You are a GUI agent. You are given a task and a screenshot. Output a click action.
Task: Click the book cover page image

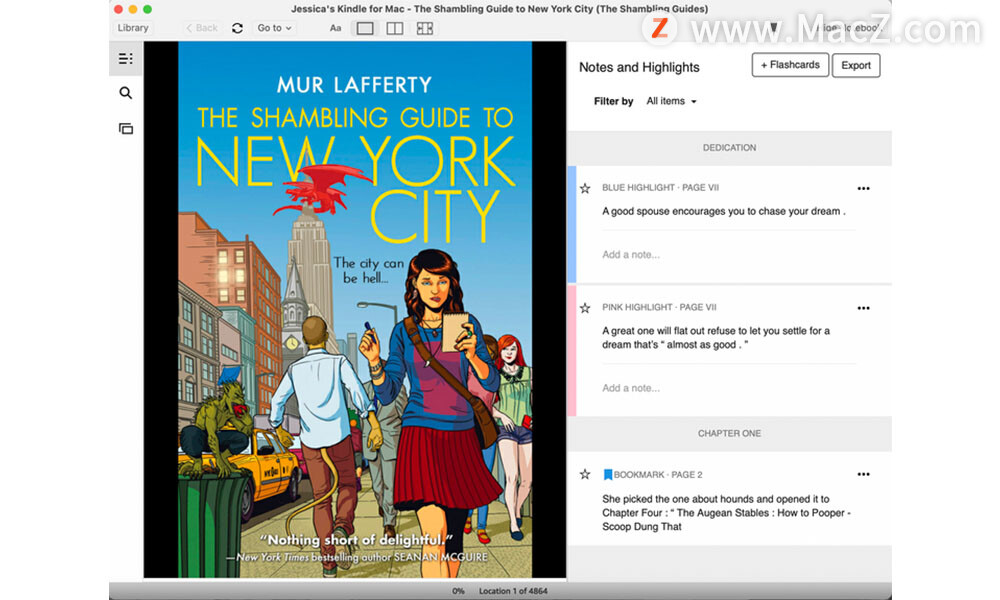pos(355,310)
